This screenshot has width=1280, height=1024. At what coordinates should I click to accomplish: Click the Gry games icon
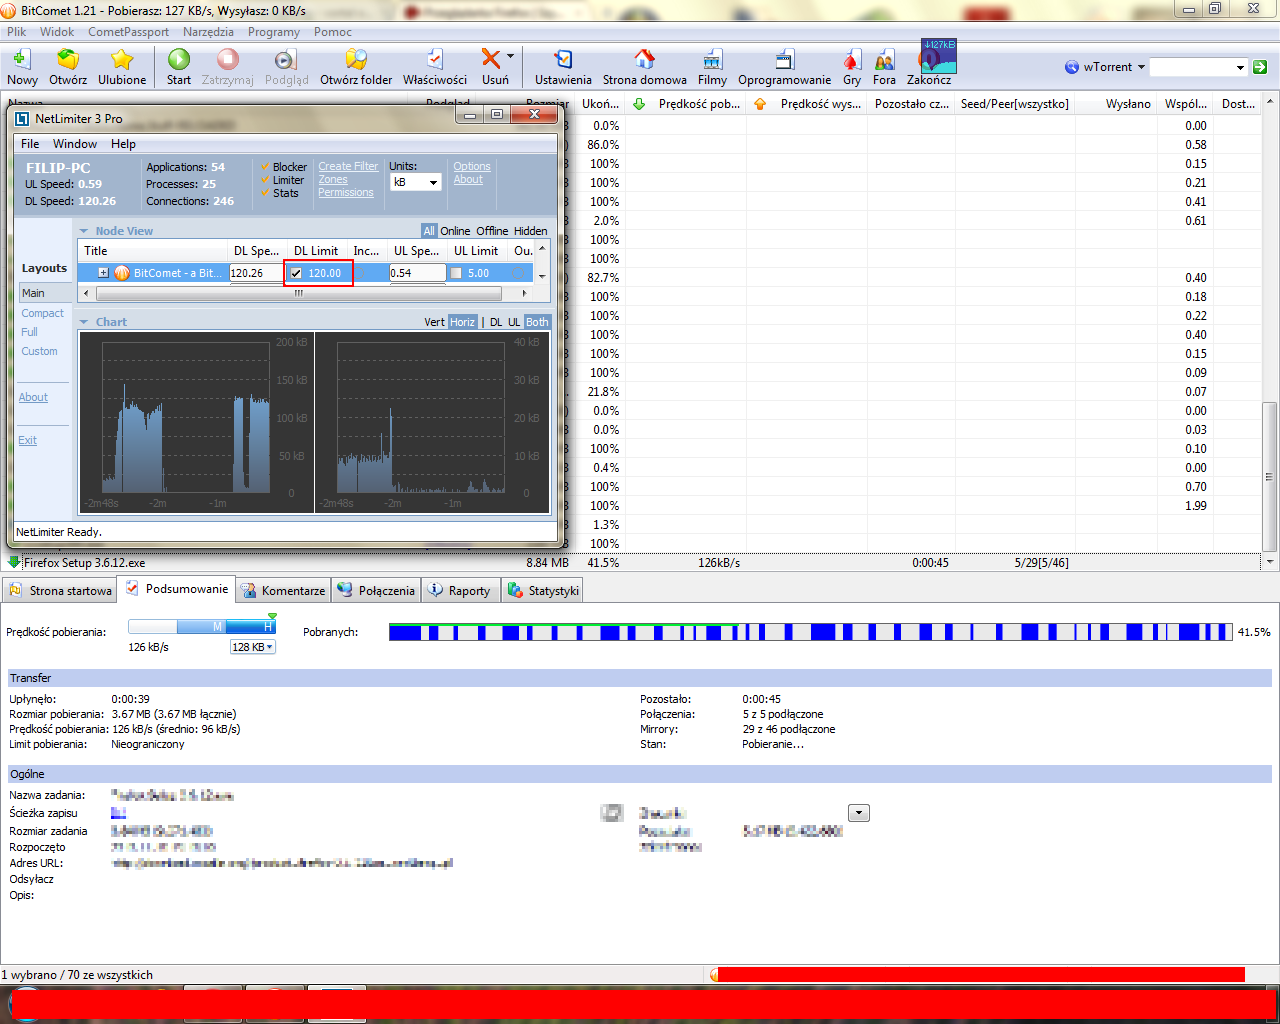tap(852, 59)
